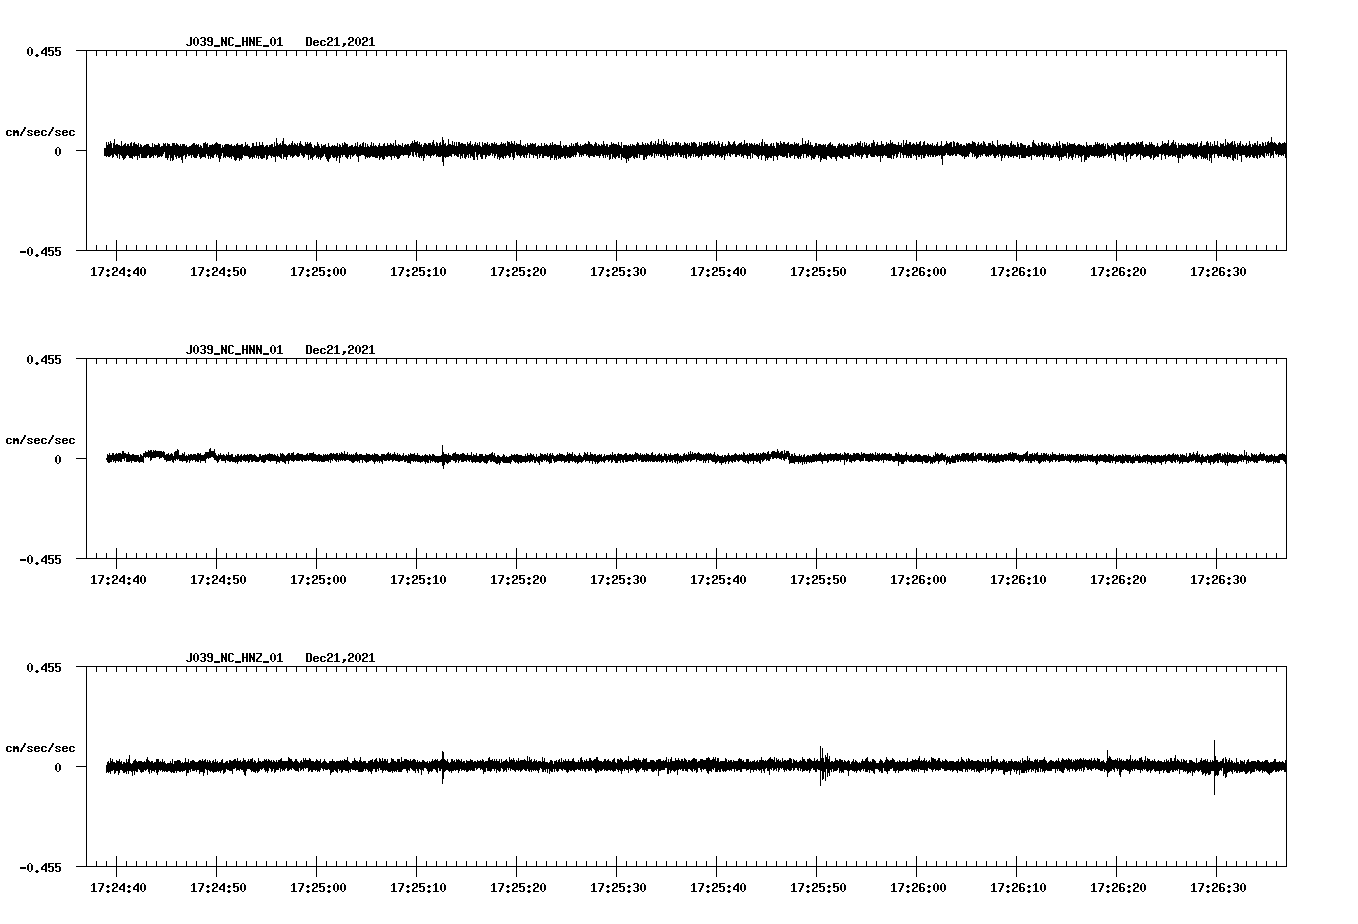Click the Dec21,2021 date on the HNZ plot

click(340, 658)
